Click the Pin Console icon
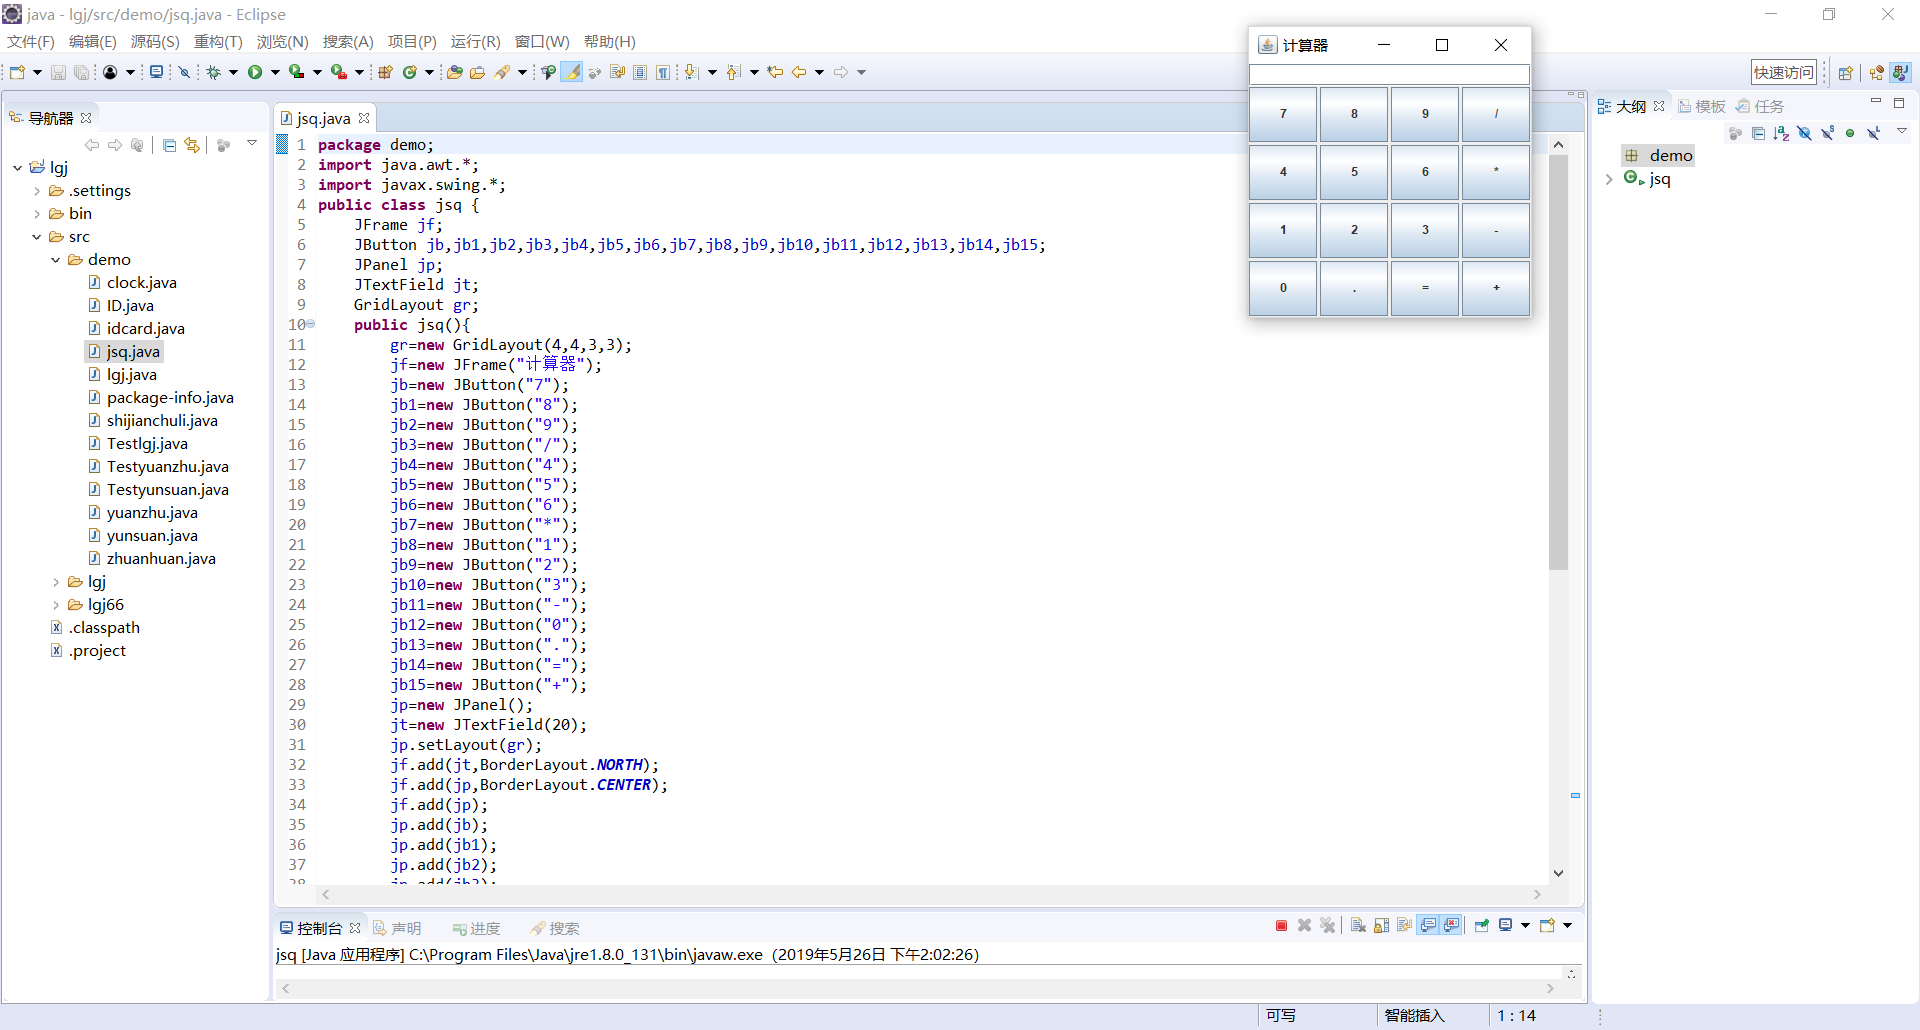 pyautogui.click(x=1482, y=926)
